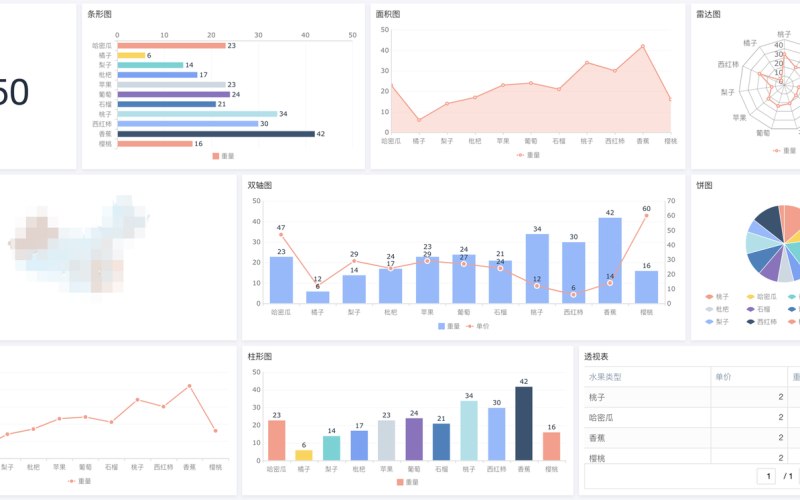Screen dimensions: 800x500
Task: Click the purple 葡萄 column in 柱形图
Action: tap(414, 439)
